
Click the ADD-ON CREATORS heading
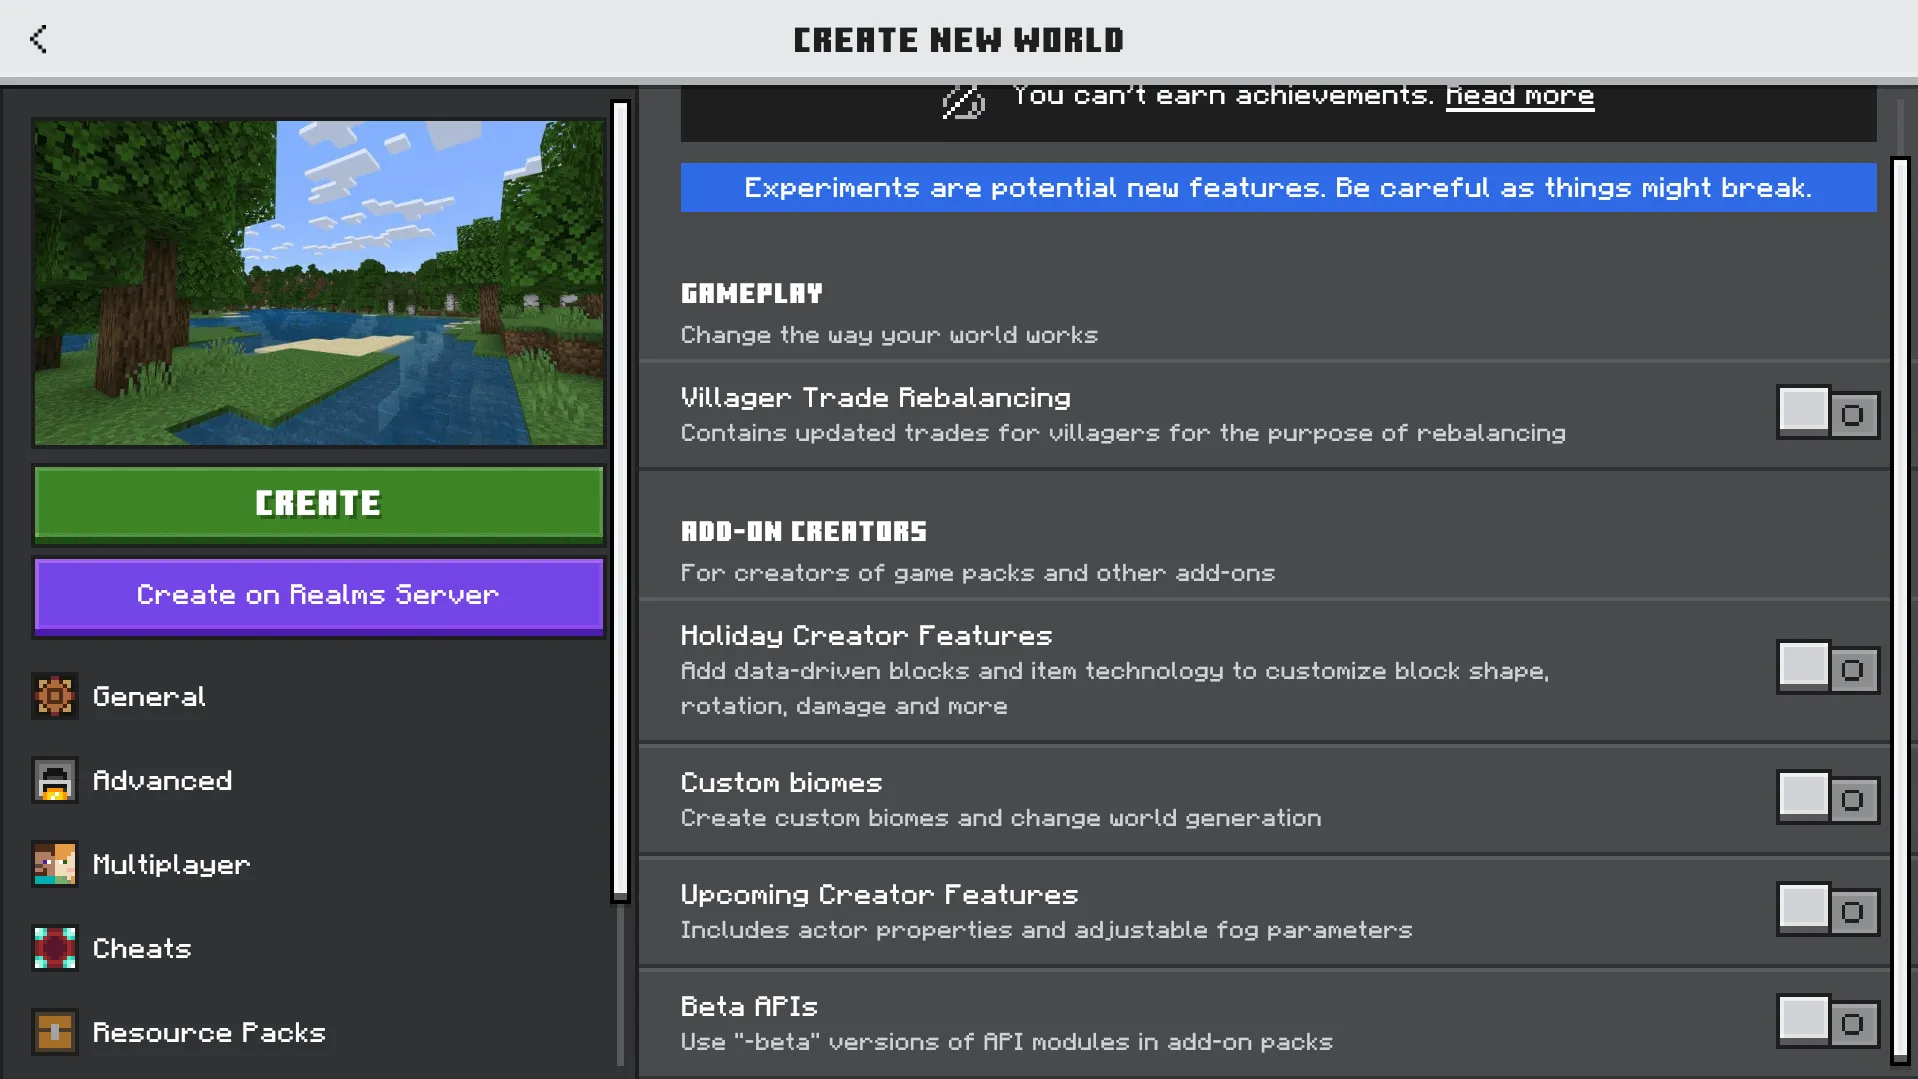click(804, 531)
